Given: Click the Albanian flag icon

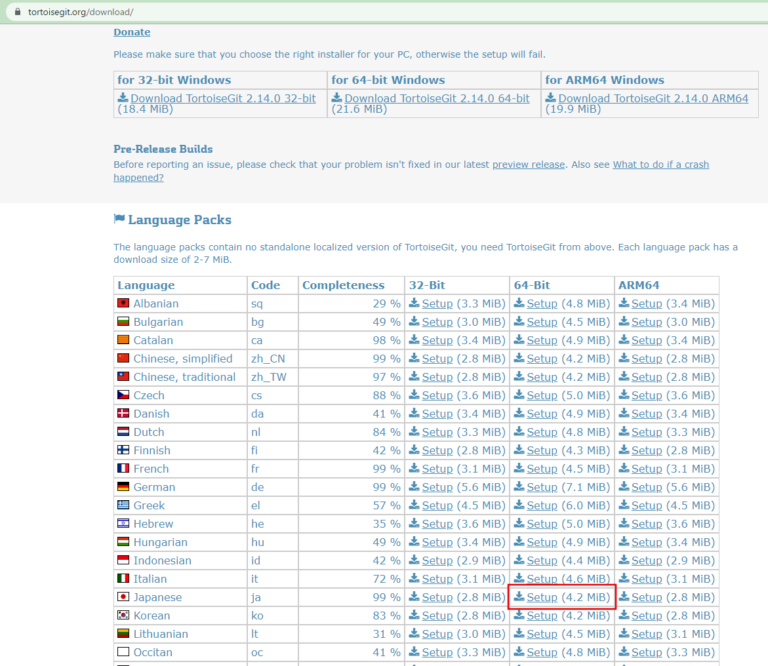Looking at the screenshot, I should pyautogui.click(x=123, y=303).
